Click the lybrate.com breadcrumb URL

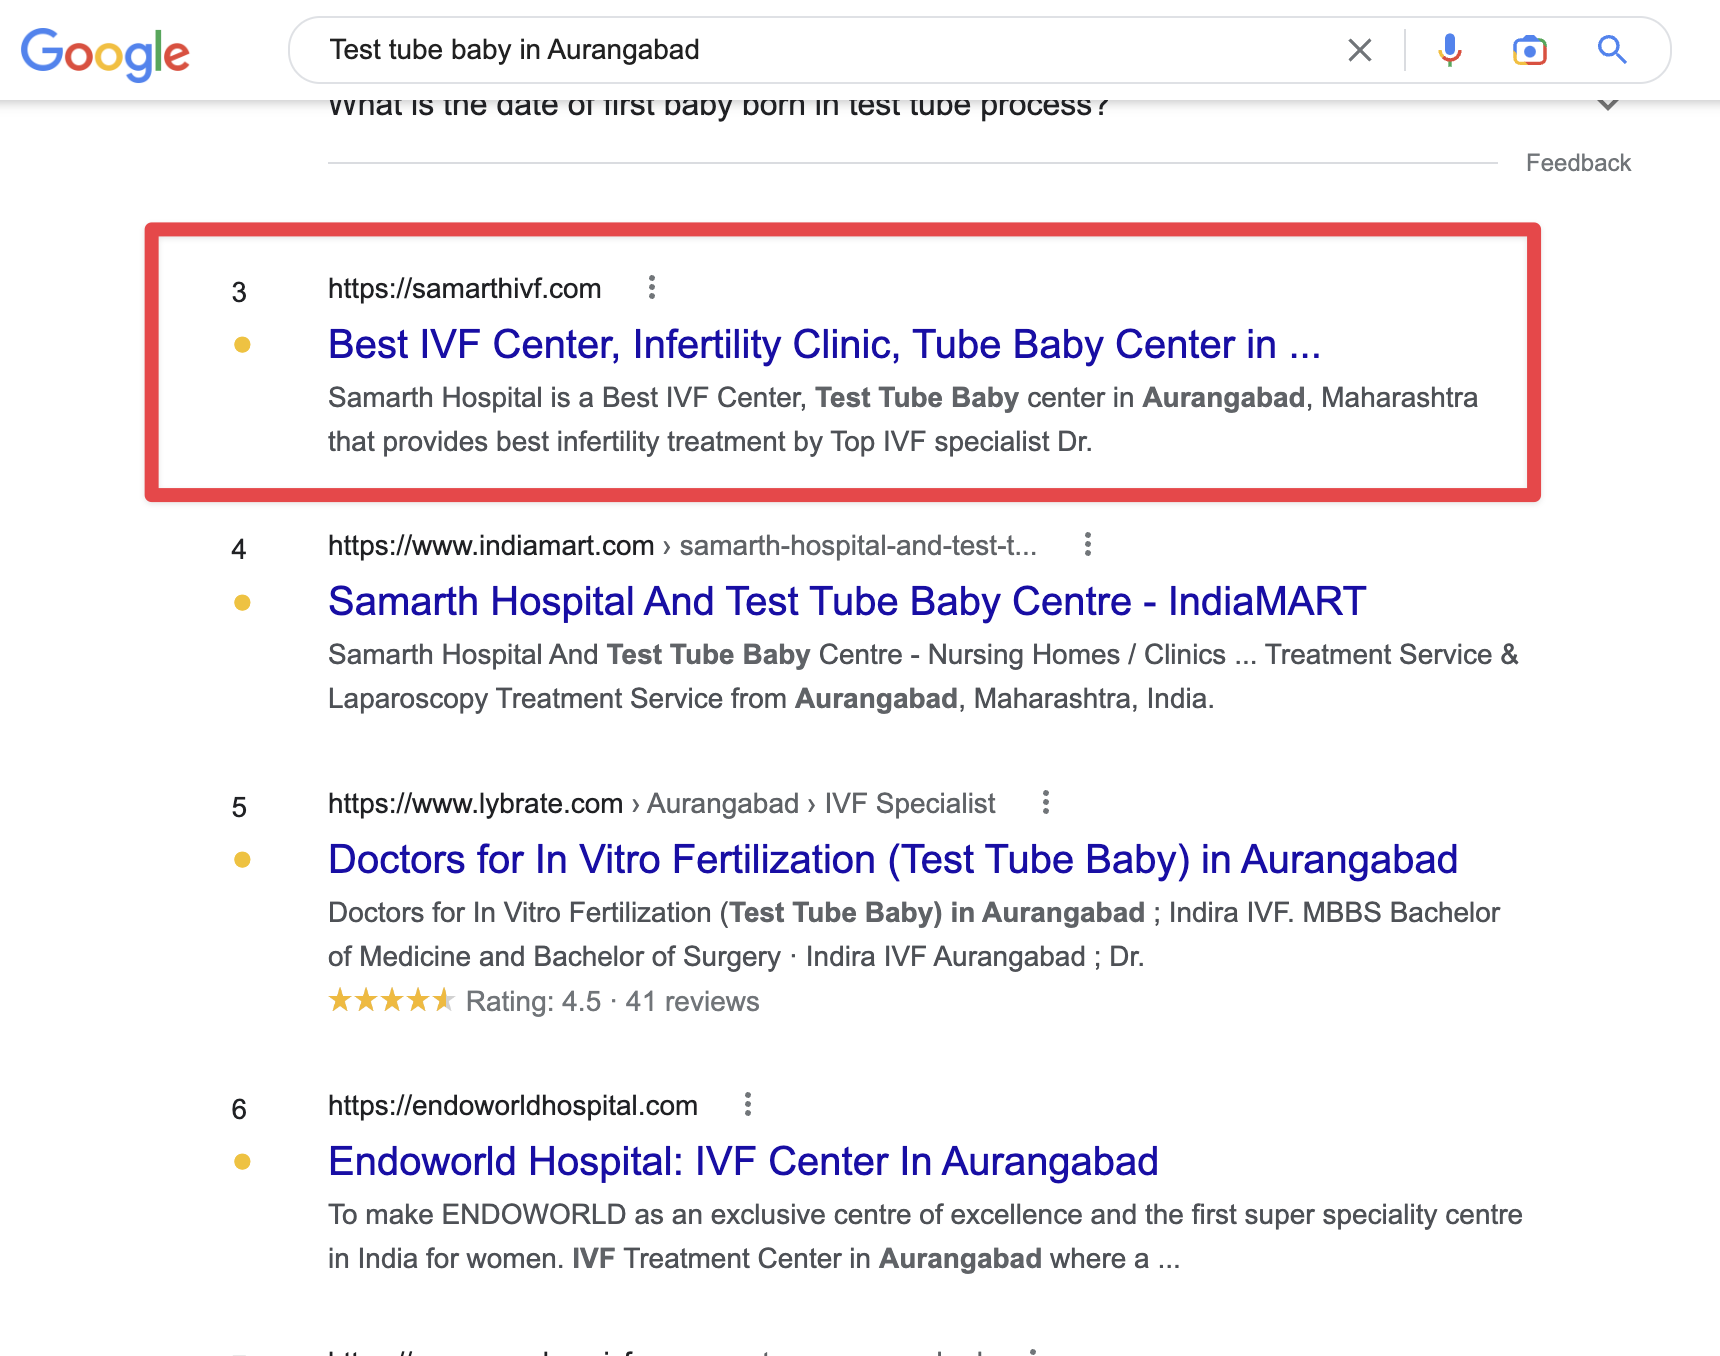(661, 804)
